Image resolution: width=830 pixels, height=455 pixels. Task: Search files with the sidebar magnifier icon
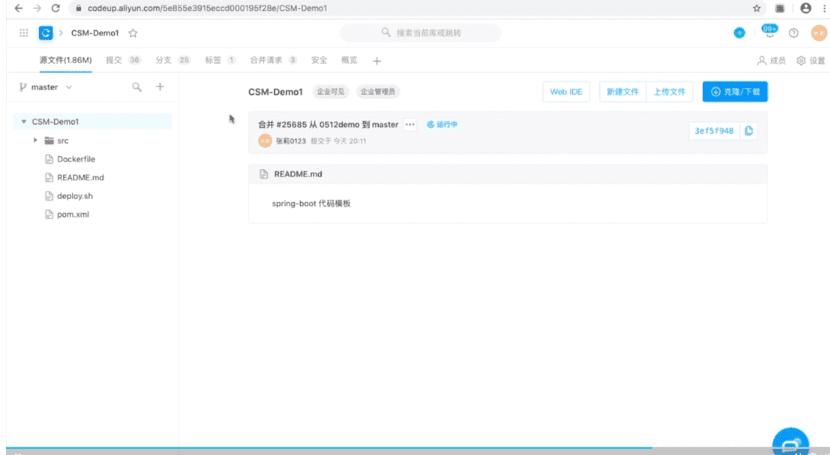coord(137,87)
